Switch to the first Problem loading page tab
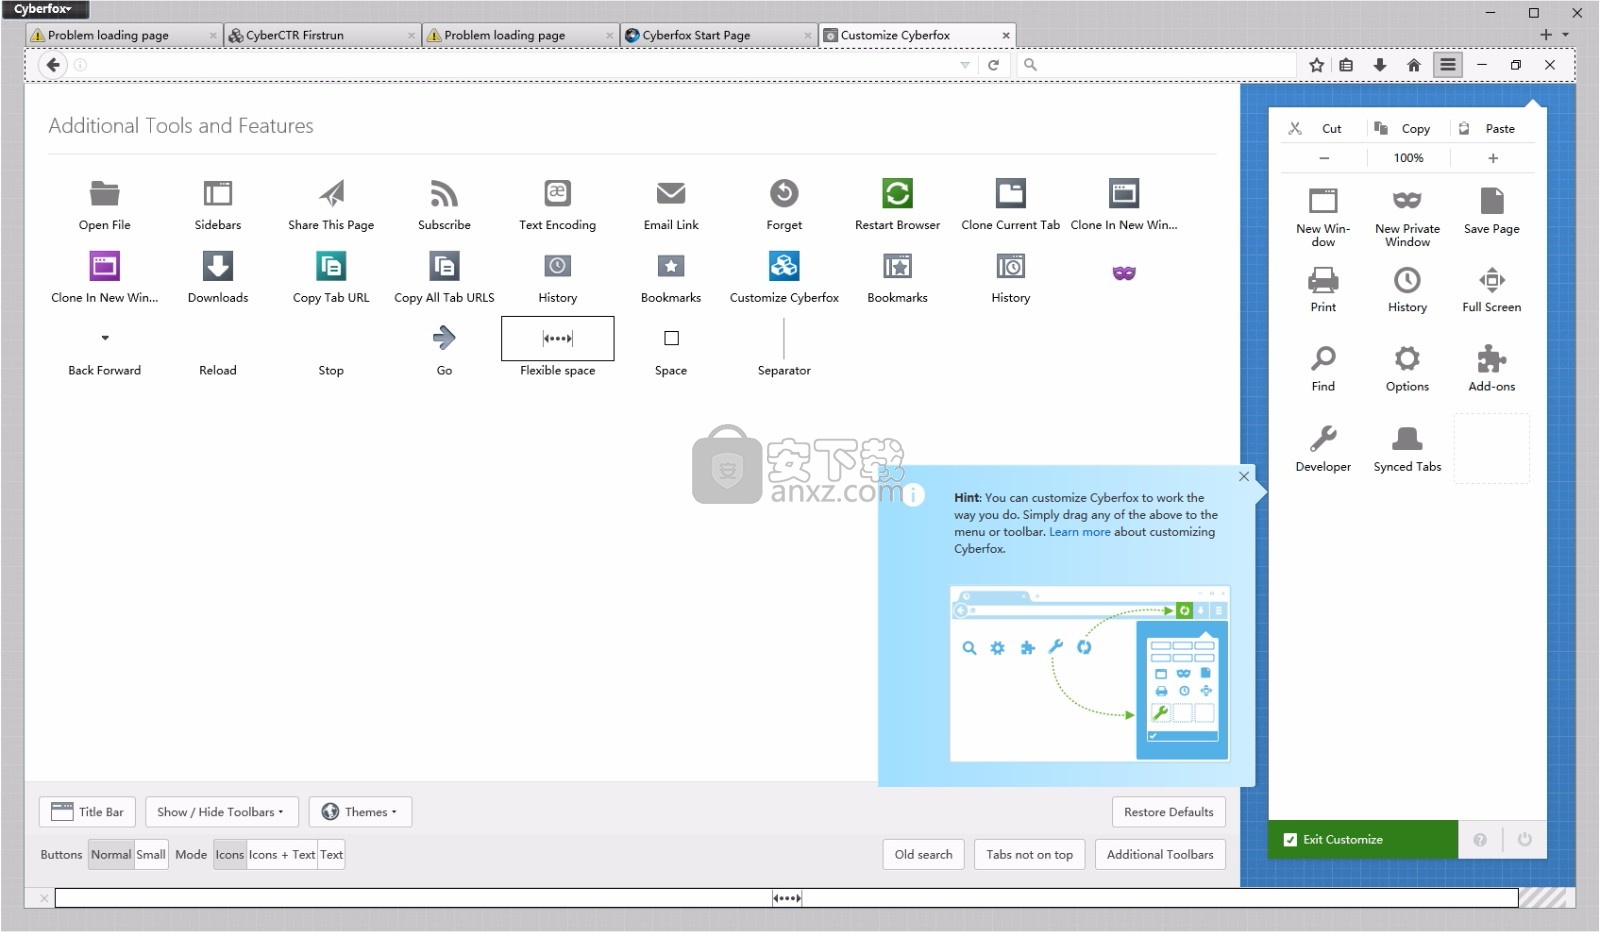1600x932 pixels. pos(123,35)
